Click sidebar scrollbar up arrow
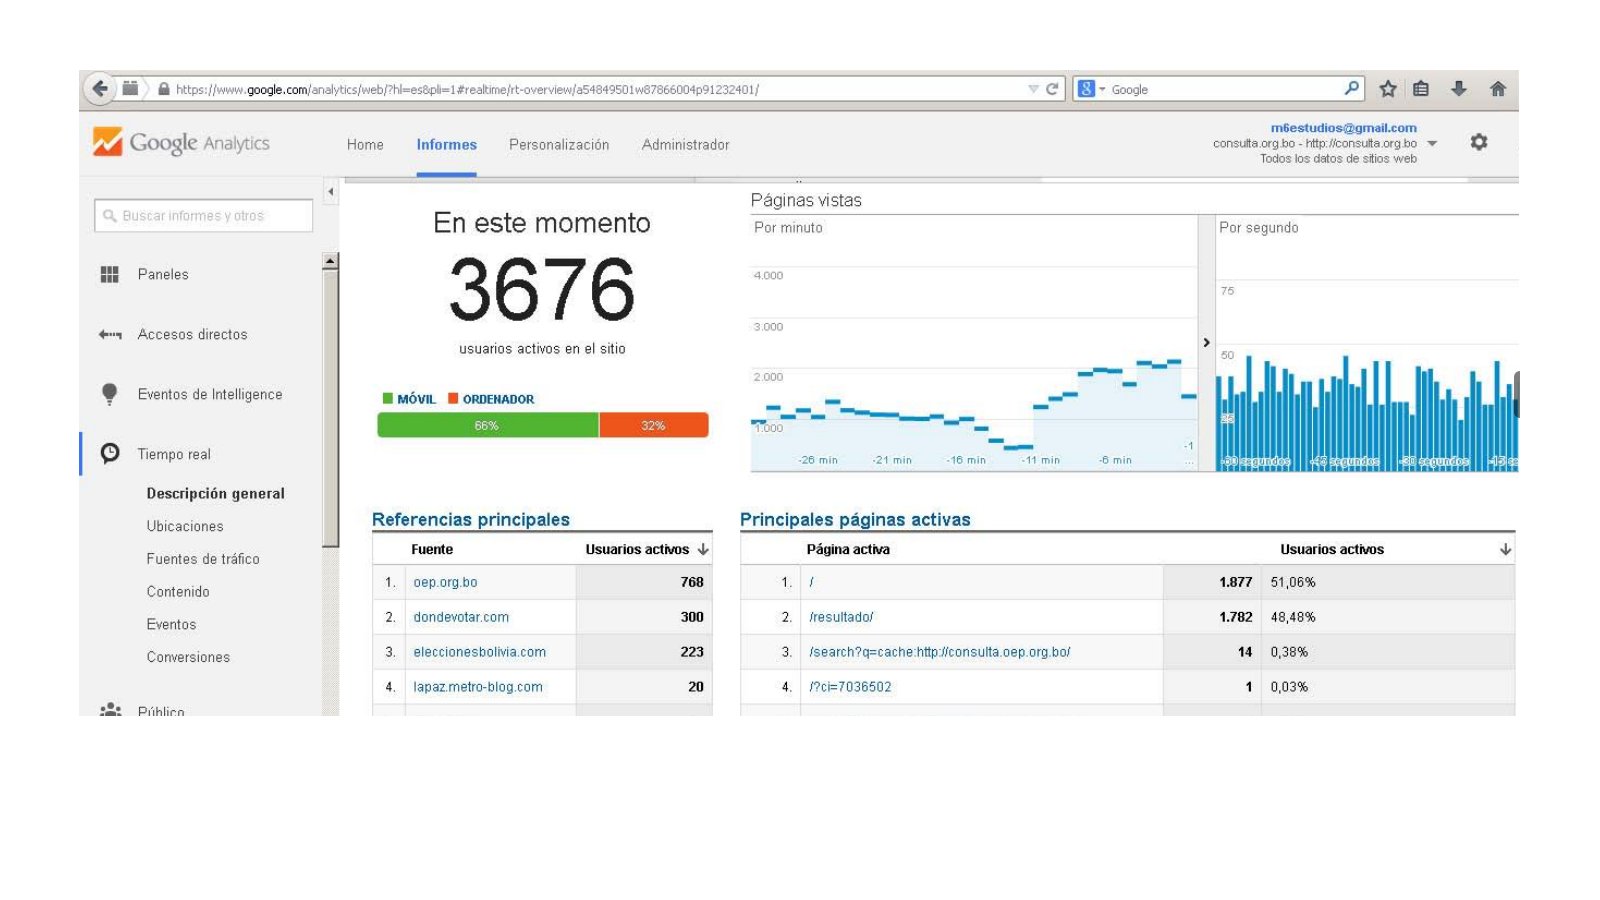1600x900 pixels. [330, 261]
